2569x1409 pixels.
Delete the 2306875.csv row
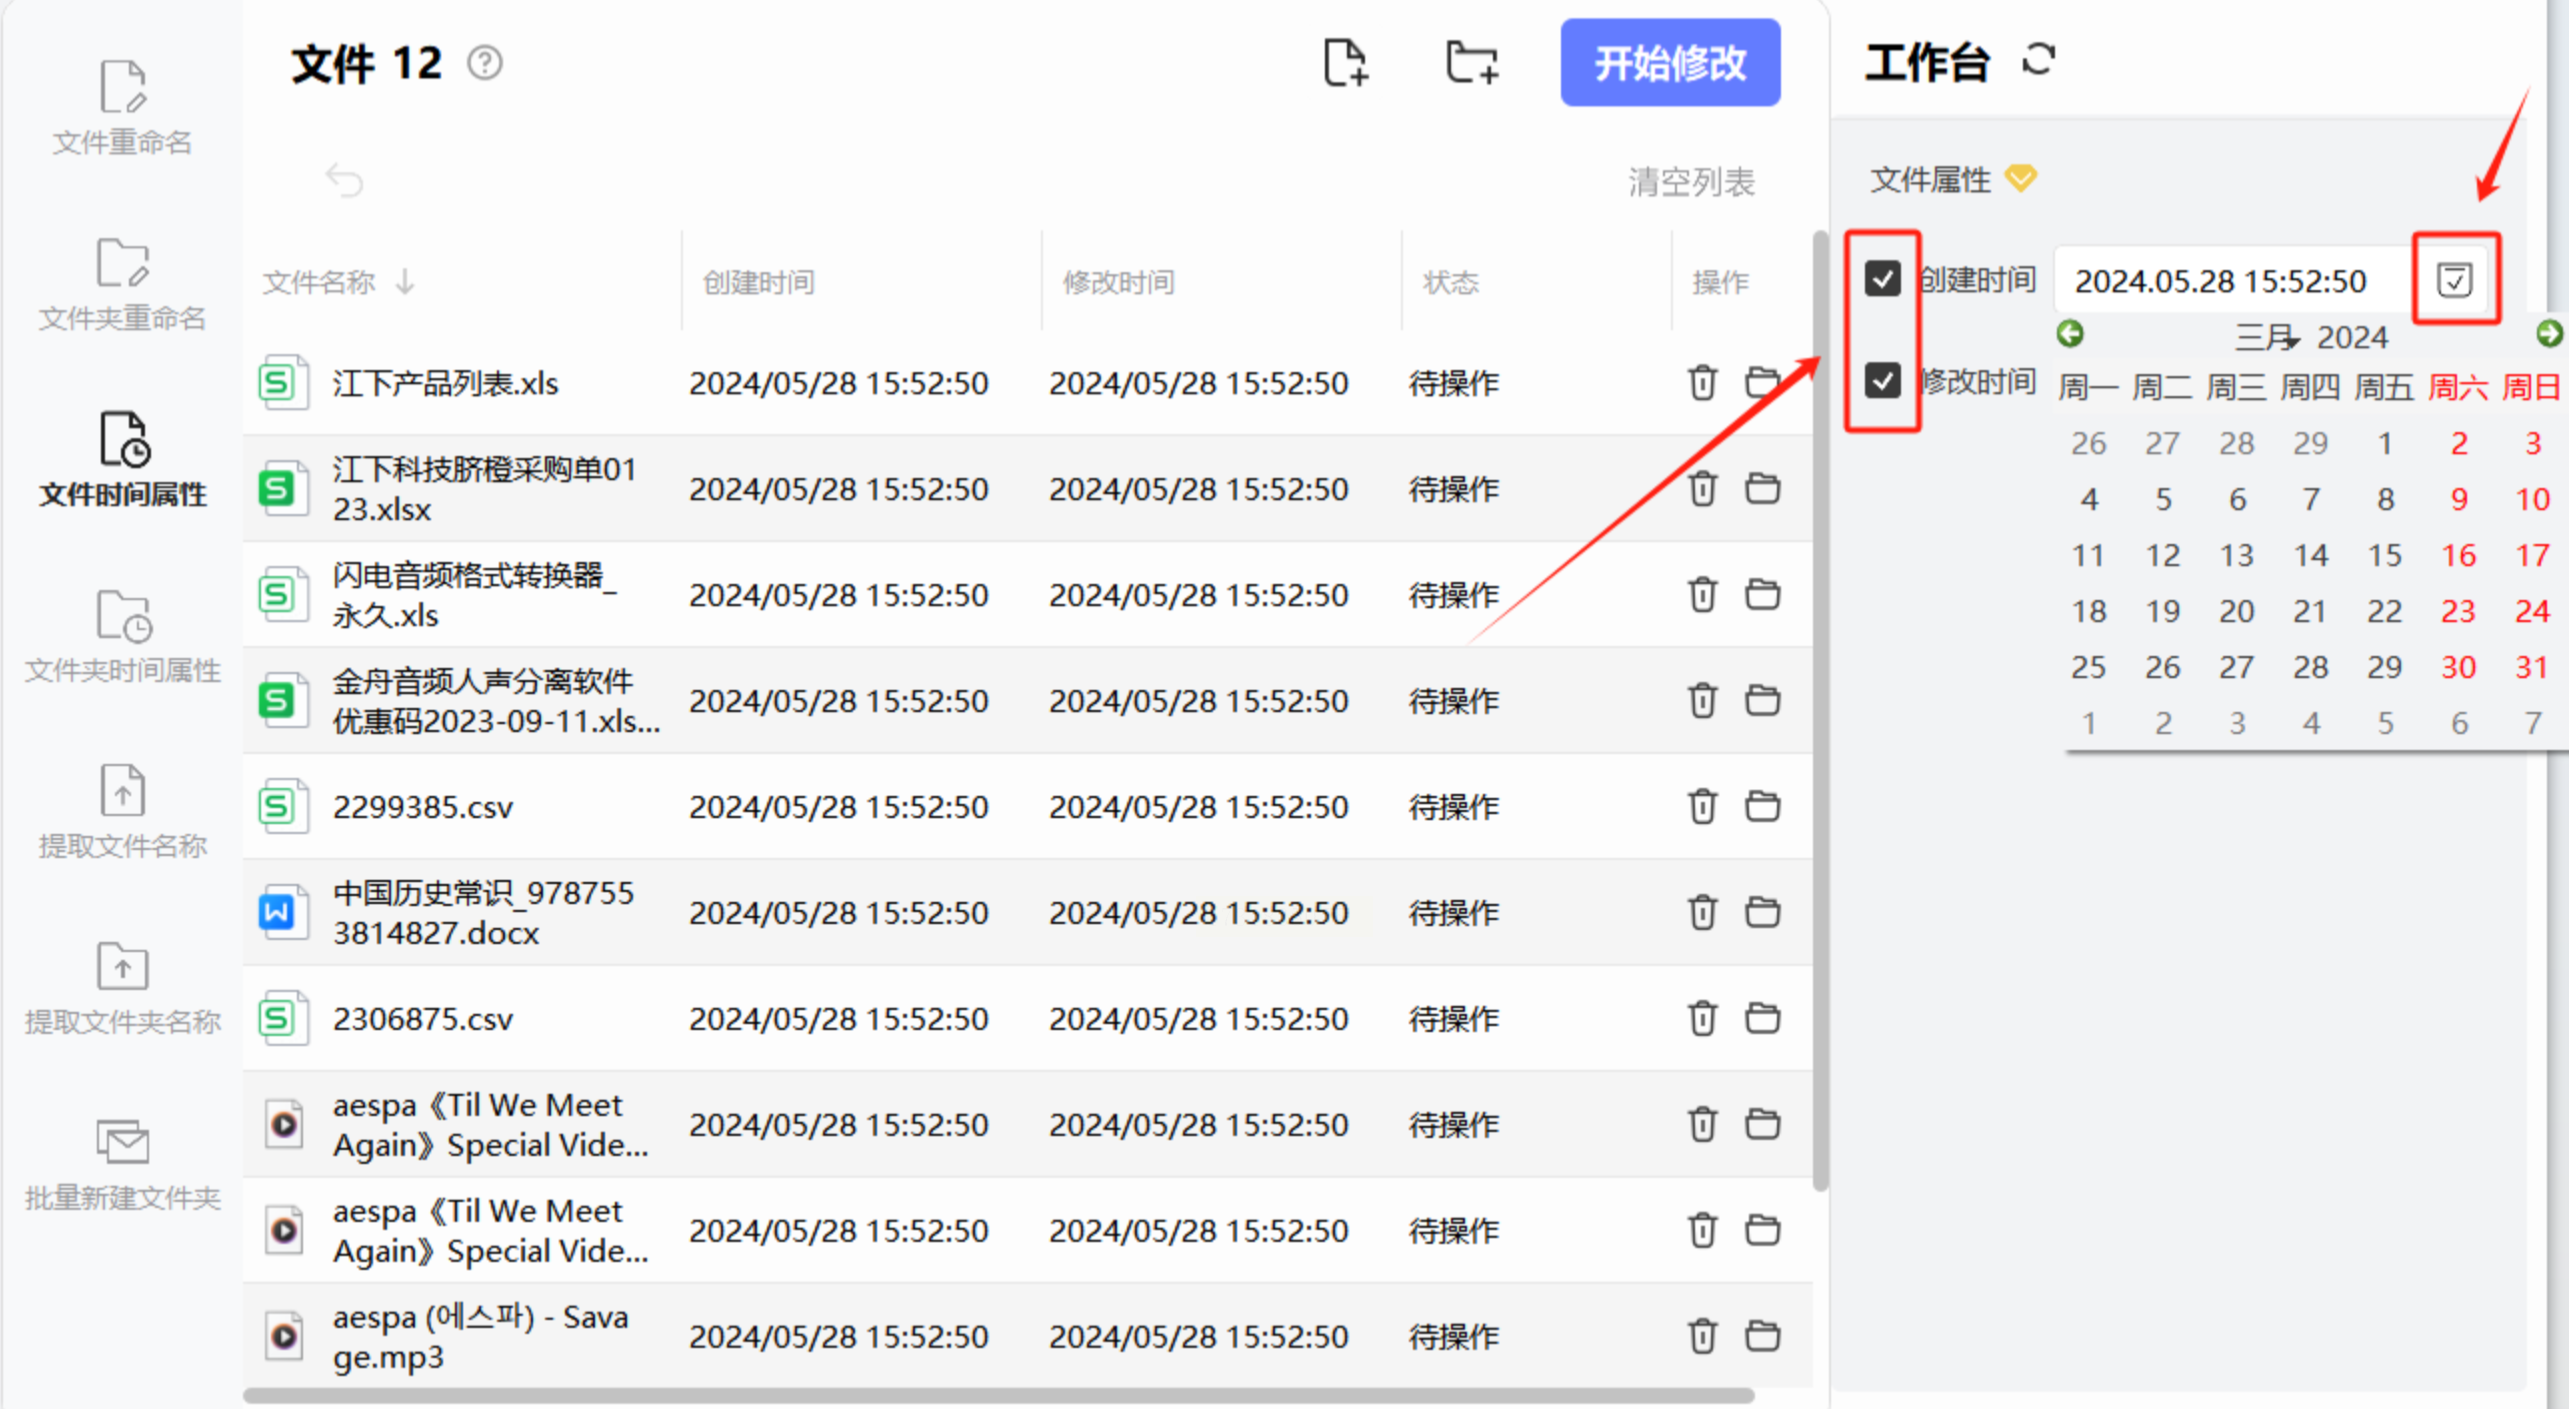1702,1018
